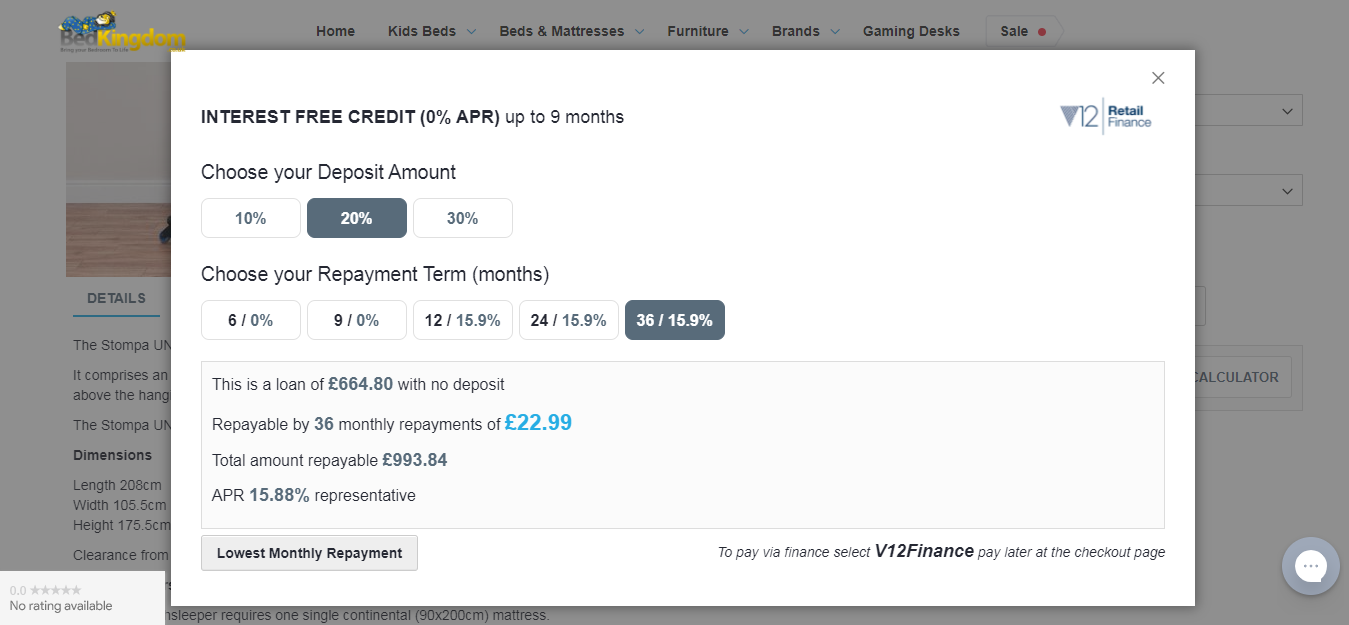Screen dimensions: 1349x625
Task: Click the red dot Sale tag
Action: pos(1023,31)
